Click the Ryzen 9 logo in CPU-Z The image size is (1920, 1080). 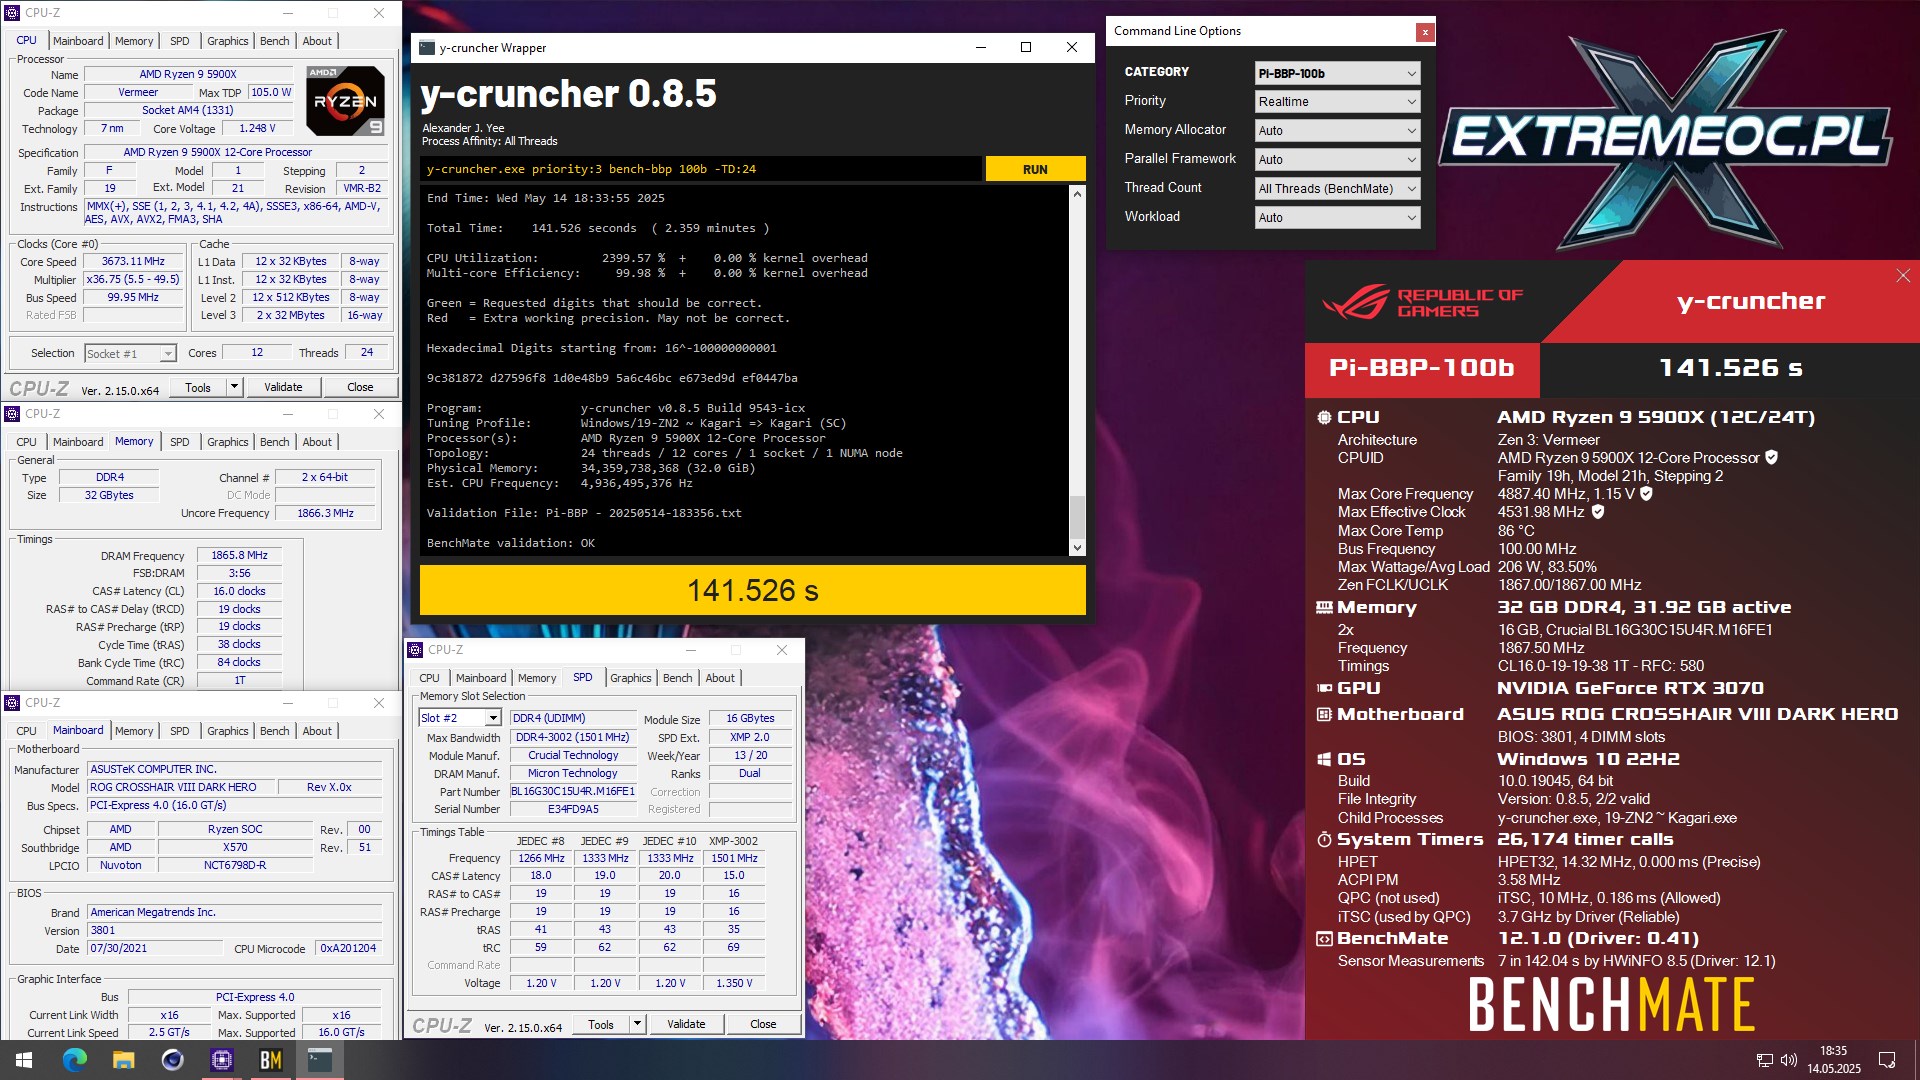point(345,101)
